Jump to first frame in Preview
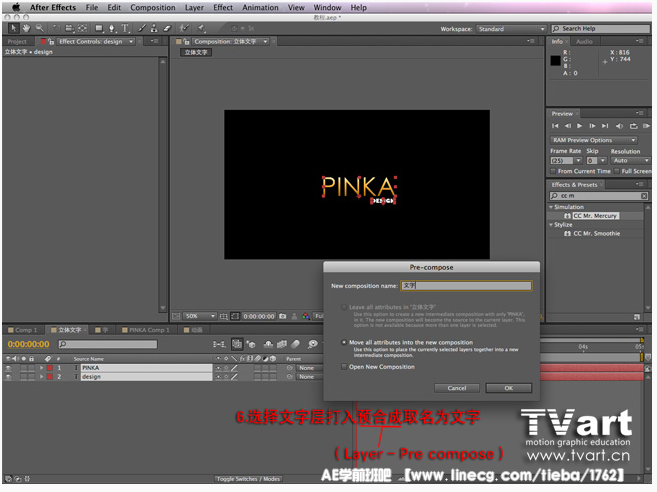The width and height of the screenshot is (657, 492). coord(555,126)
